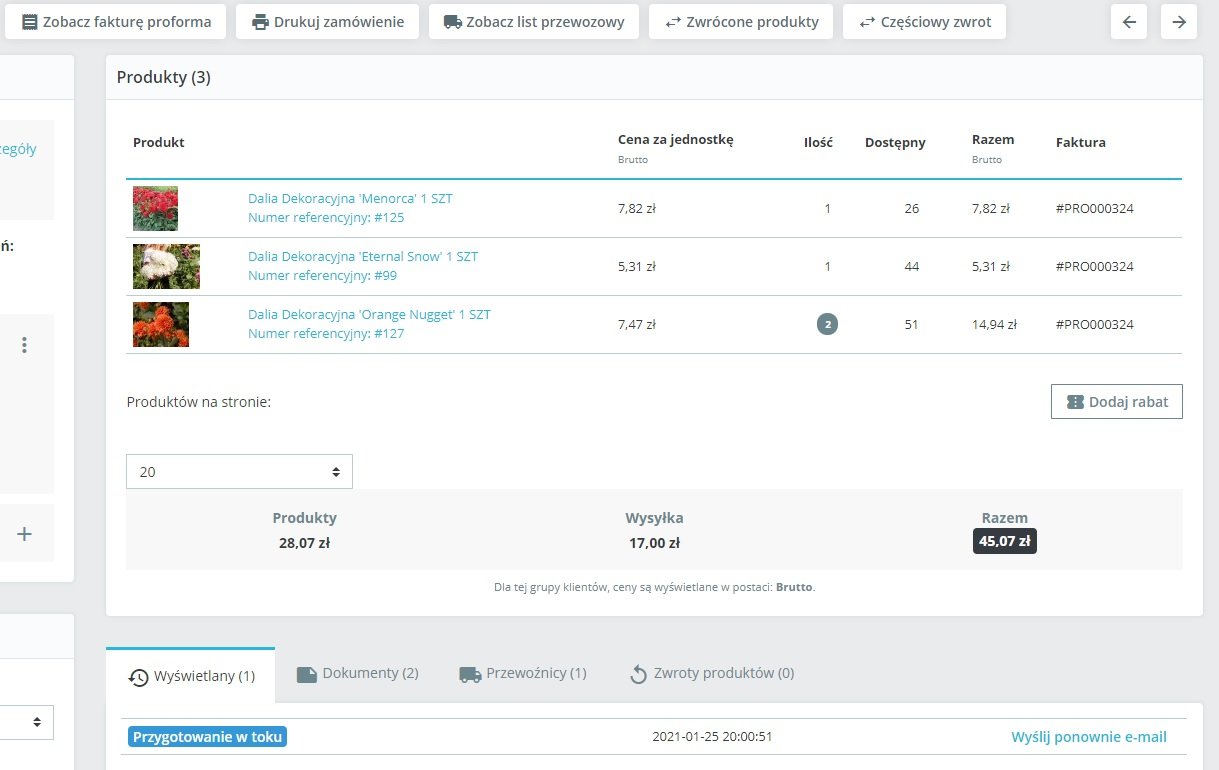The height and width of the screenshot is (770, 1219).
Task: Click the 45,07 zł total badge
Action: [x=1005, y=541]
